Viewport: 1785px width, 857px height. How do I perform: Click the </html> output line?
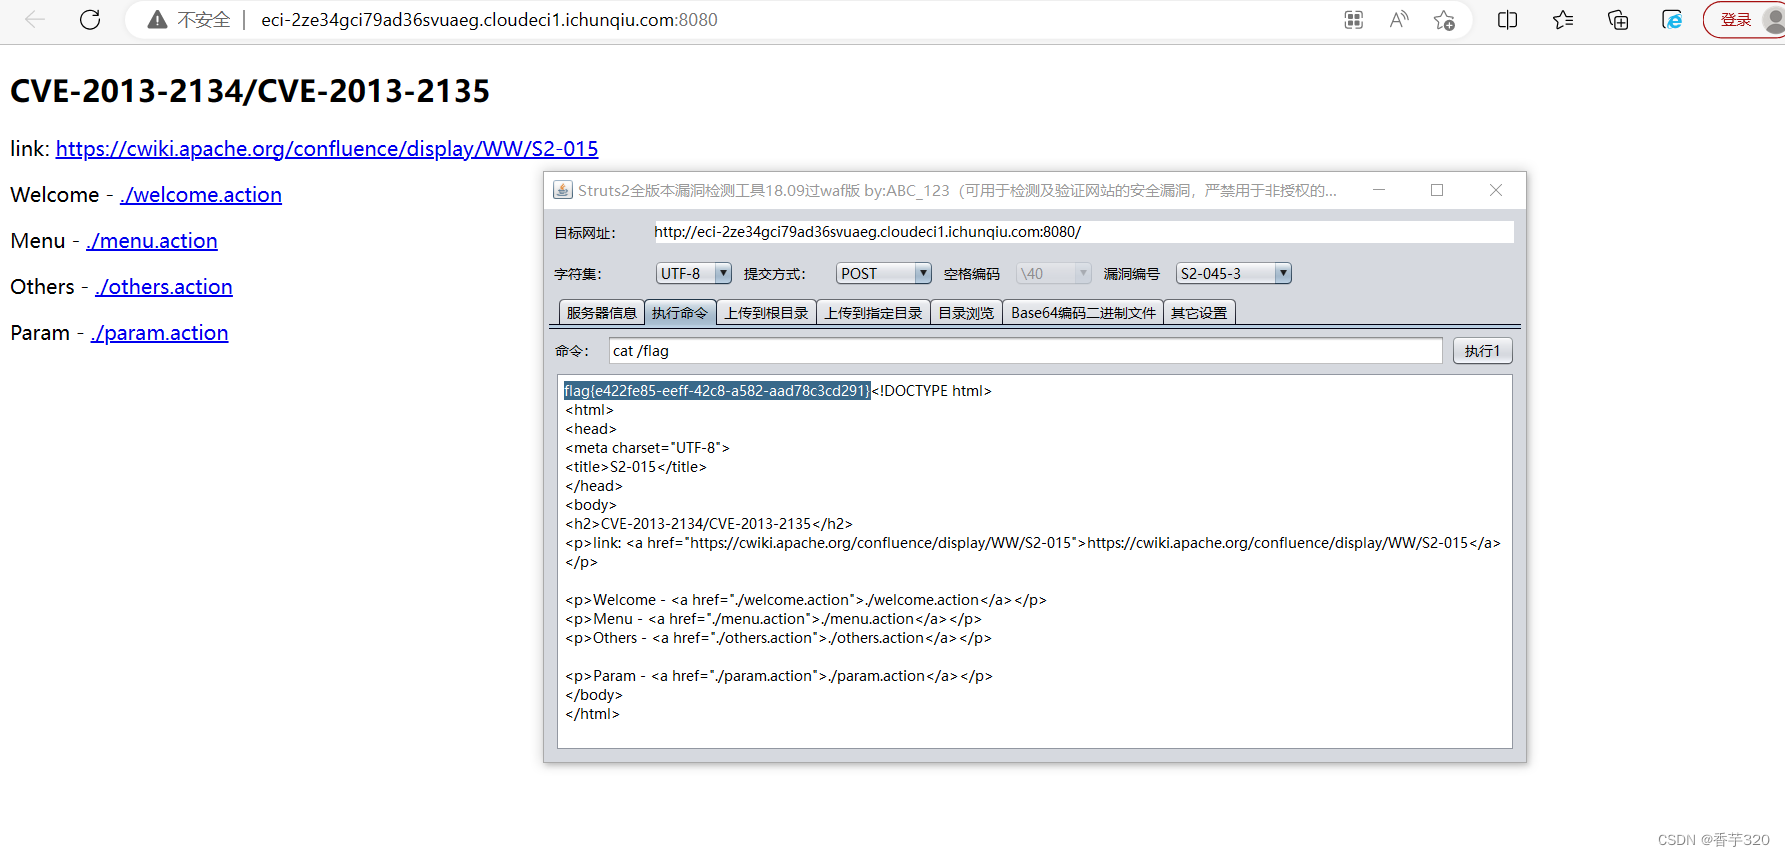[x=592, y=714]
